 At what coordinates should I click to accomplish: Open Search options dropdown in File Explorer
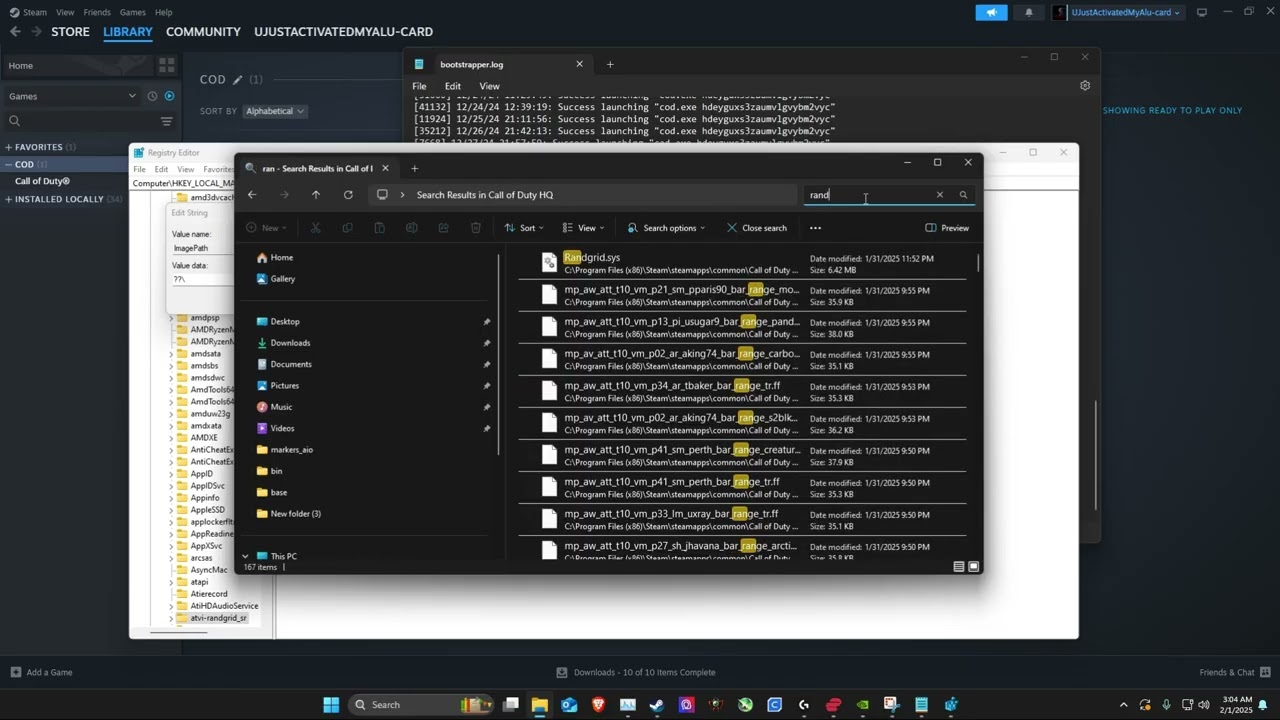click(x=666, y=228)
